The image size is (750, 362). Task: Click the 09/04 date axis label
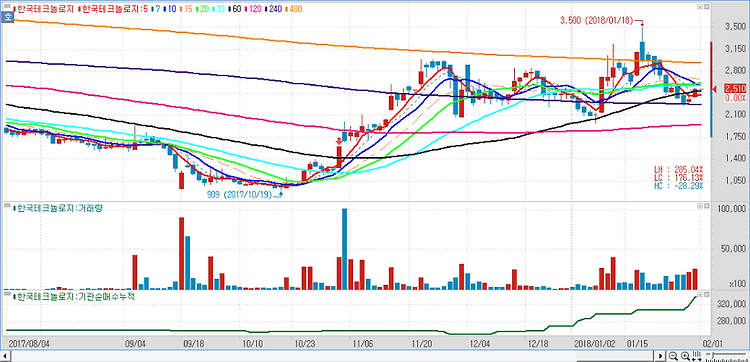click(x=135, y=343)
